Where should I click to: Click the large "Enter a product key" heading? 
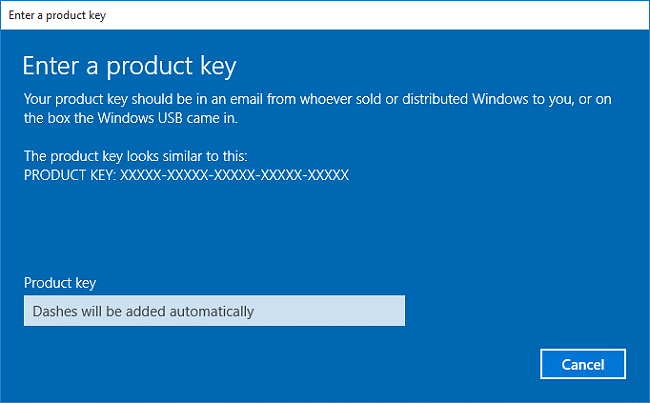(130, 66)
